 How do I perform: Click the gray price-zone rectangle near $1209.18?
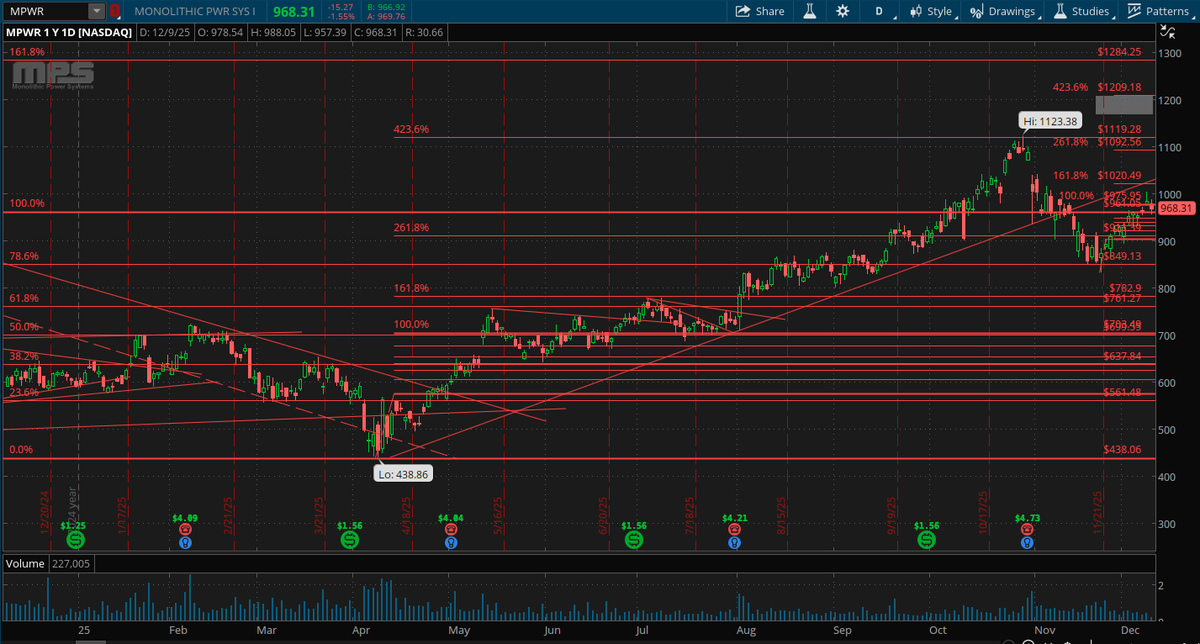click(1125, 105)
